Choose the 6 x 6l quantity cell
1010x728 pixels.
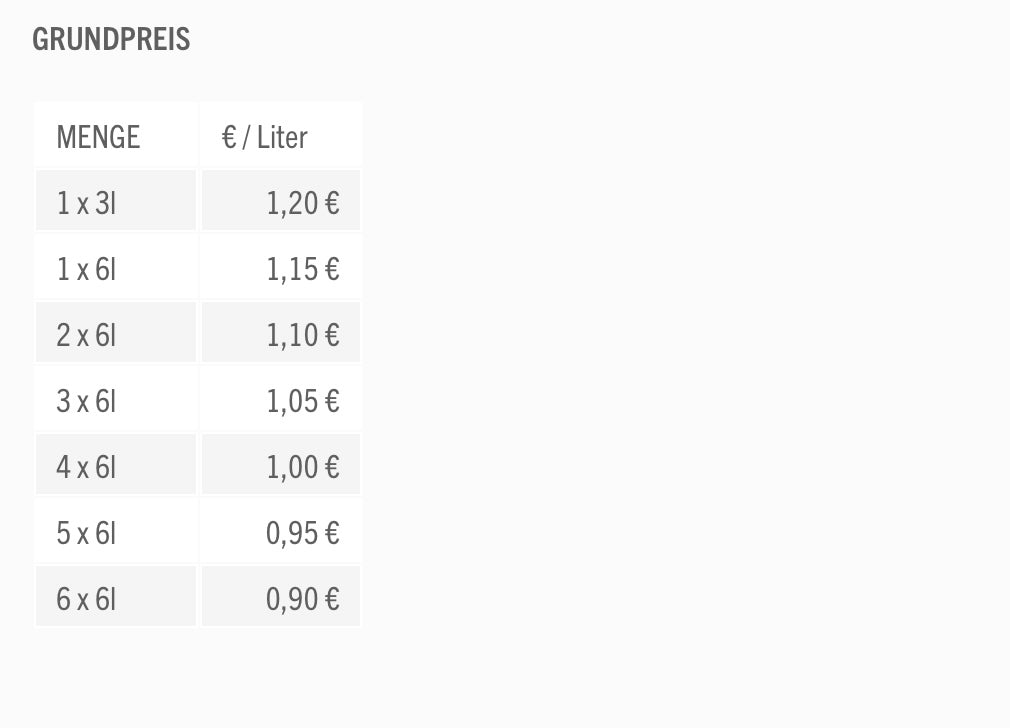click(x=86, y=599)
